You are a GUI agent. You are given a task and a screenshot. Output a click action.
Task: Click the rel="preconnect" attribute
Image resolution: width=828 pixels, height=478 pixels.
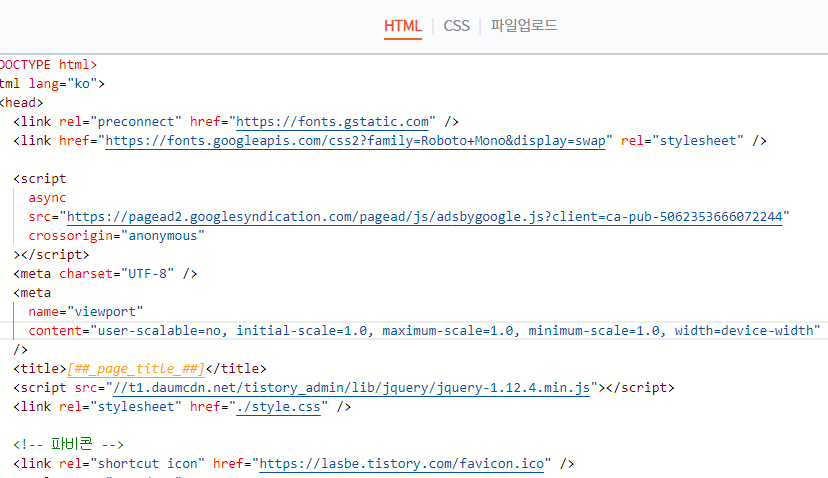120,122
